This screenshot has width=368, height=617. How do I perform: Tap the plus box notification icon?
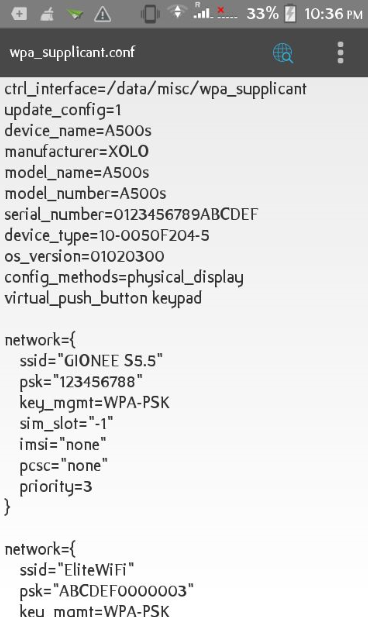(19, 14)
